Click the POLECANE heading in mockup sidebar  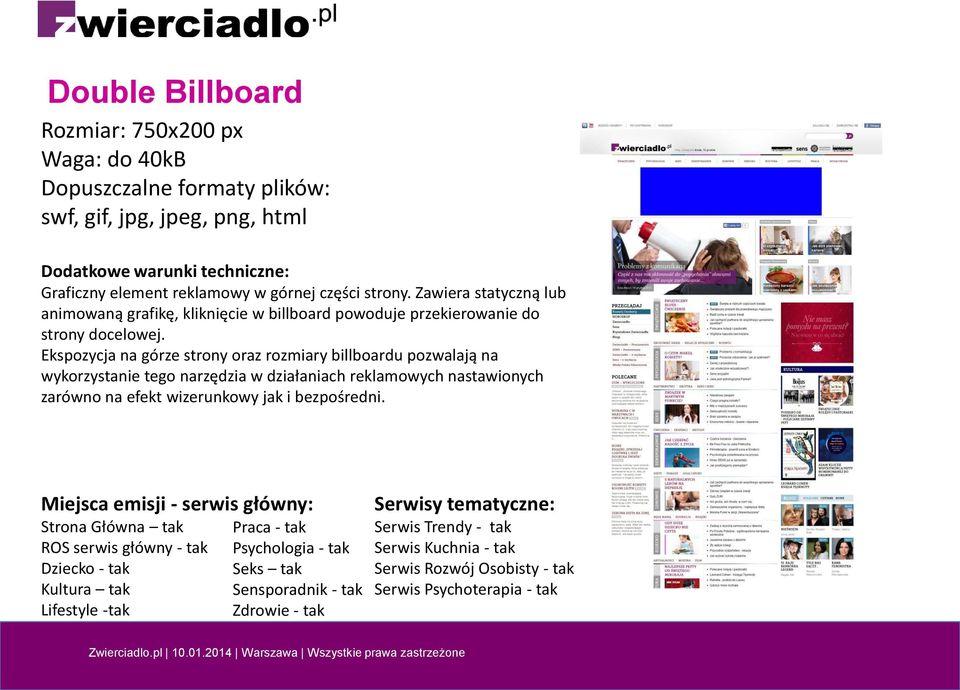click(x=624, y=377)
